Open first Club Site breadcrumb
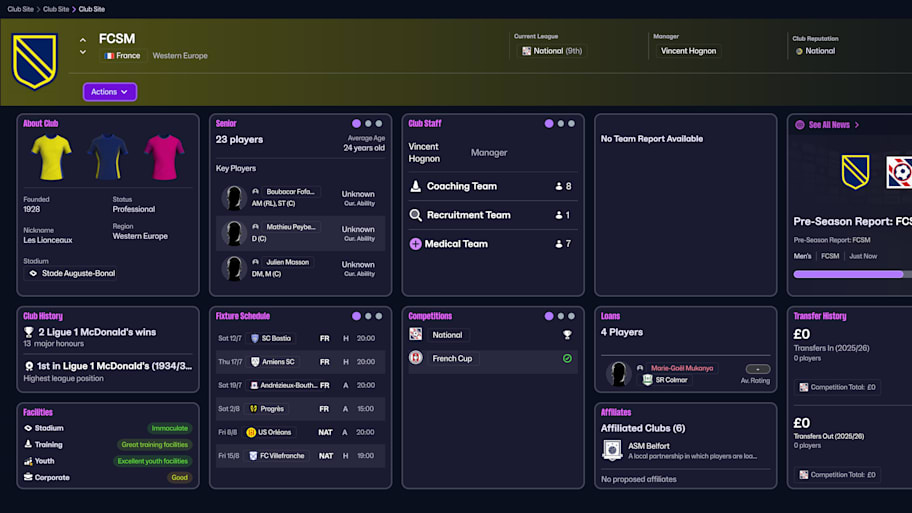The width and height of the screenshot is (912, 513). [20, 9]
